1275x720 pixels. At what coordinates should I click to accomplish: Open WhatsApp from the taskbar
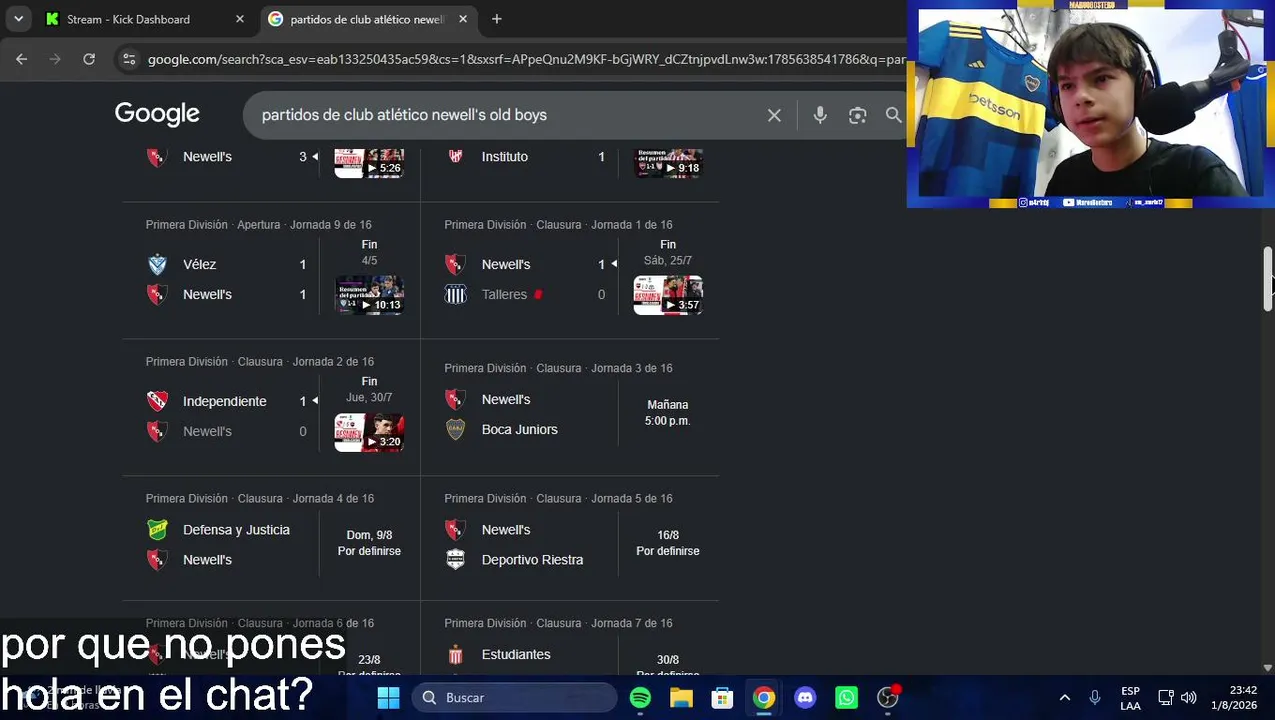[846, 698]
